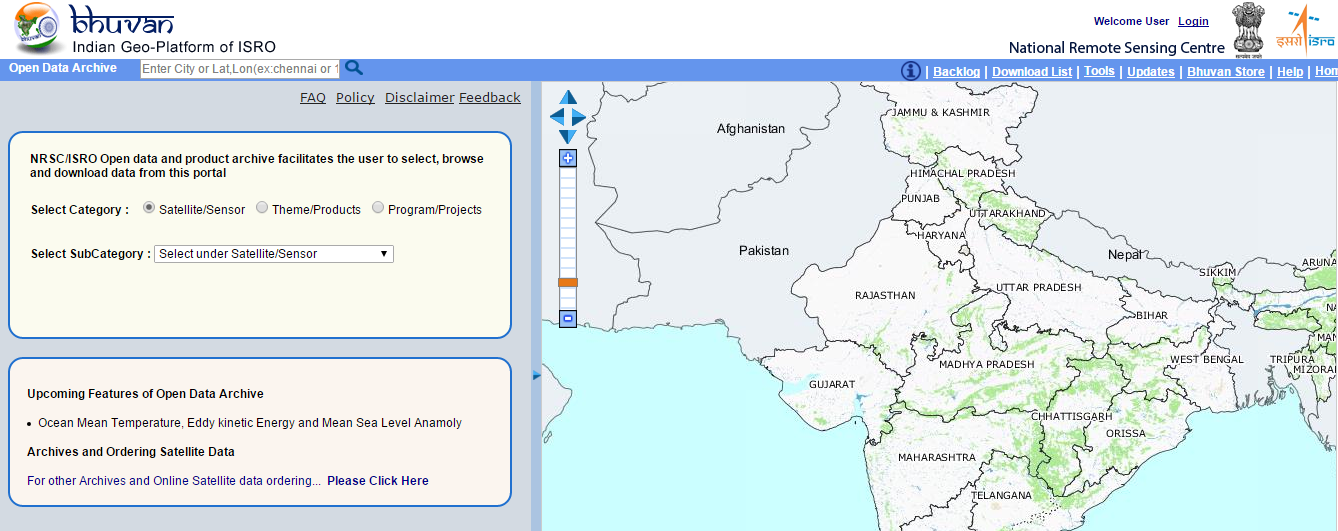Click the Maharashtra label on the map
The image size is (1338, 531).
point(937,458)
